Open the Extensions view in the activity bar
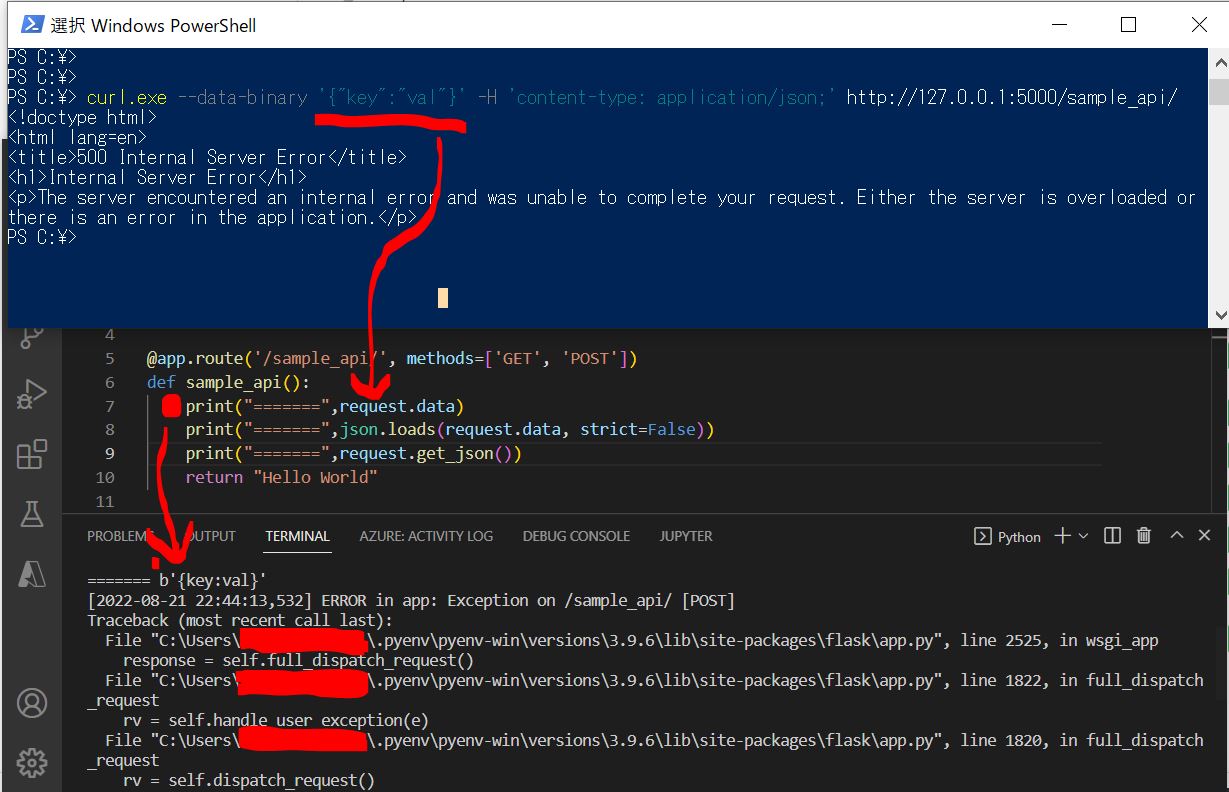The image size is (1229, 792). point(32,455)
